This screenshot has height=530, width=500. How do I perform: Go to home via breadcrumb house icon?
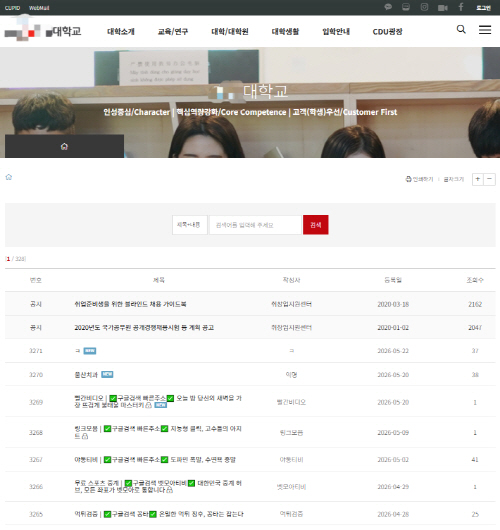(9, 177)
